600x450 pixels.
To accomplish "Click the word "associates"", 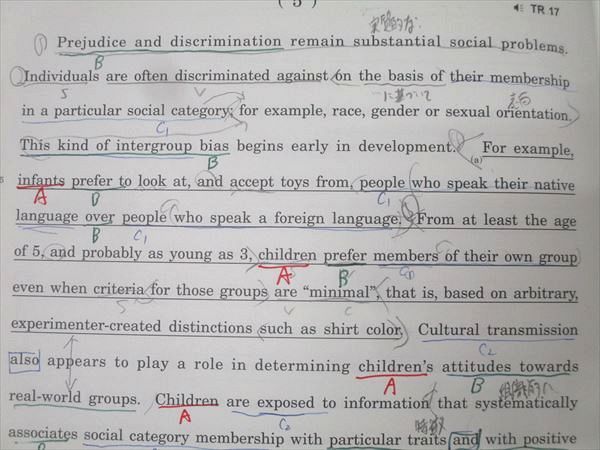I will 42,434.
